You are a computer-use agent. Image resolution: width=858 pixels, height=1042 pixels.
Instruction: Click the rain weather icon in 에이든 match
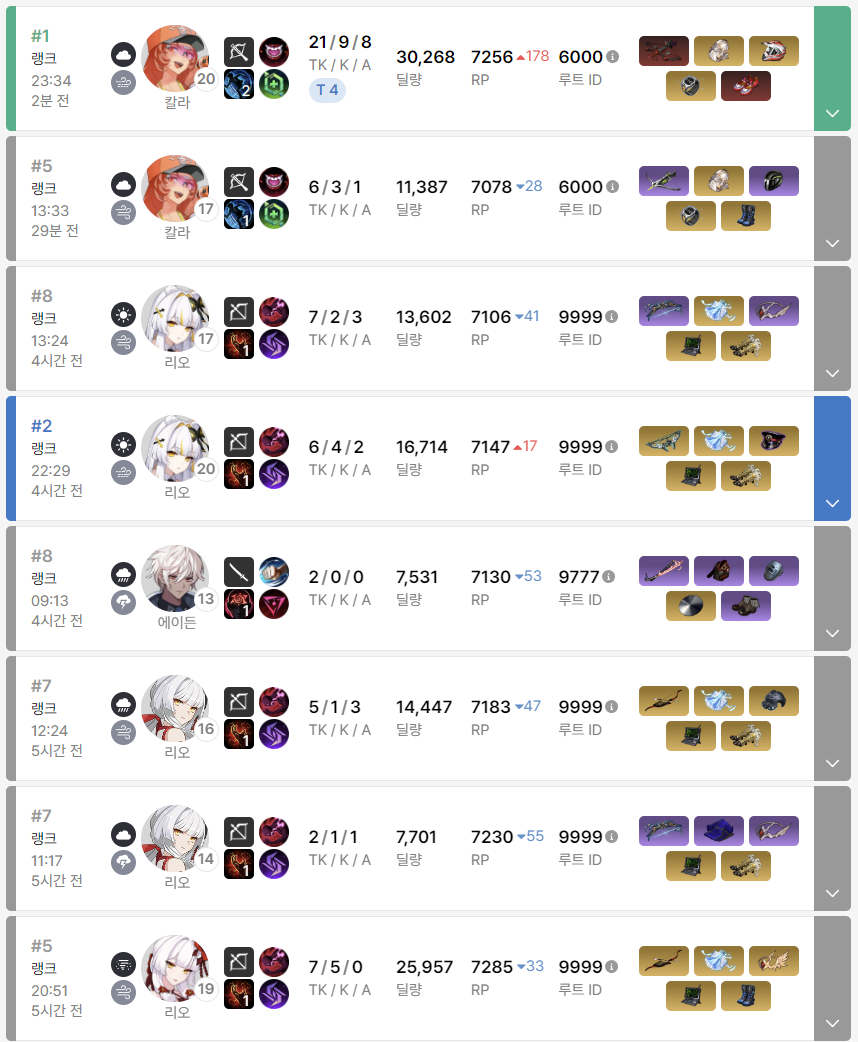click(124, 574)
